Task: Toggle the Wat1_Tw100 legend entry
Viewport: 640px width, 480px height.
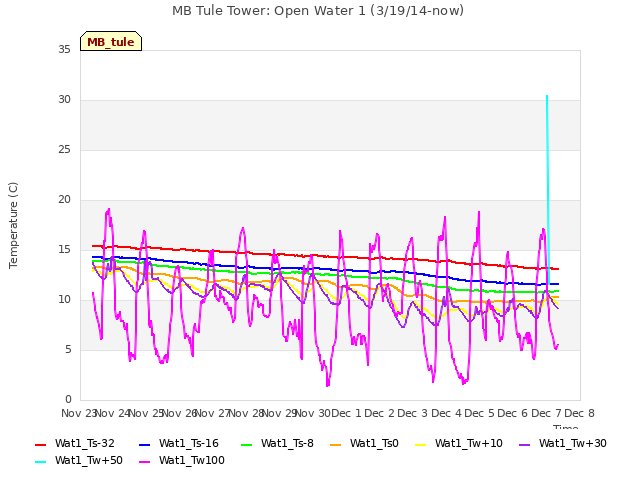Action: point(182,460)
